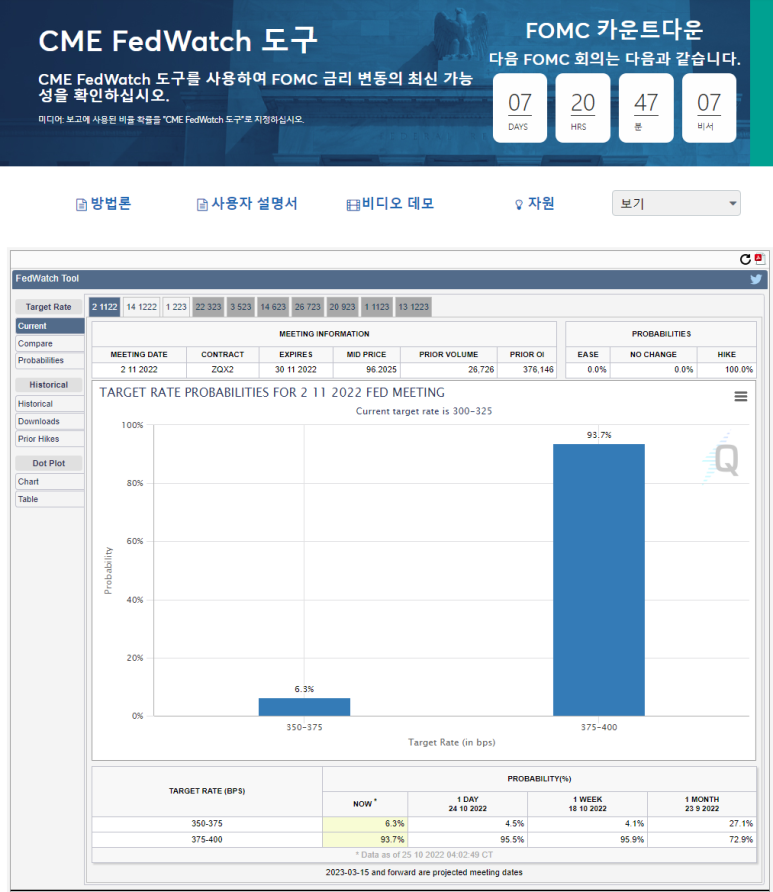
Task: Click the 100.0% hike probability cell
Action: 727,370
